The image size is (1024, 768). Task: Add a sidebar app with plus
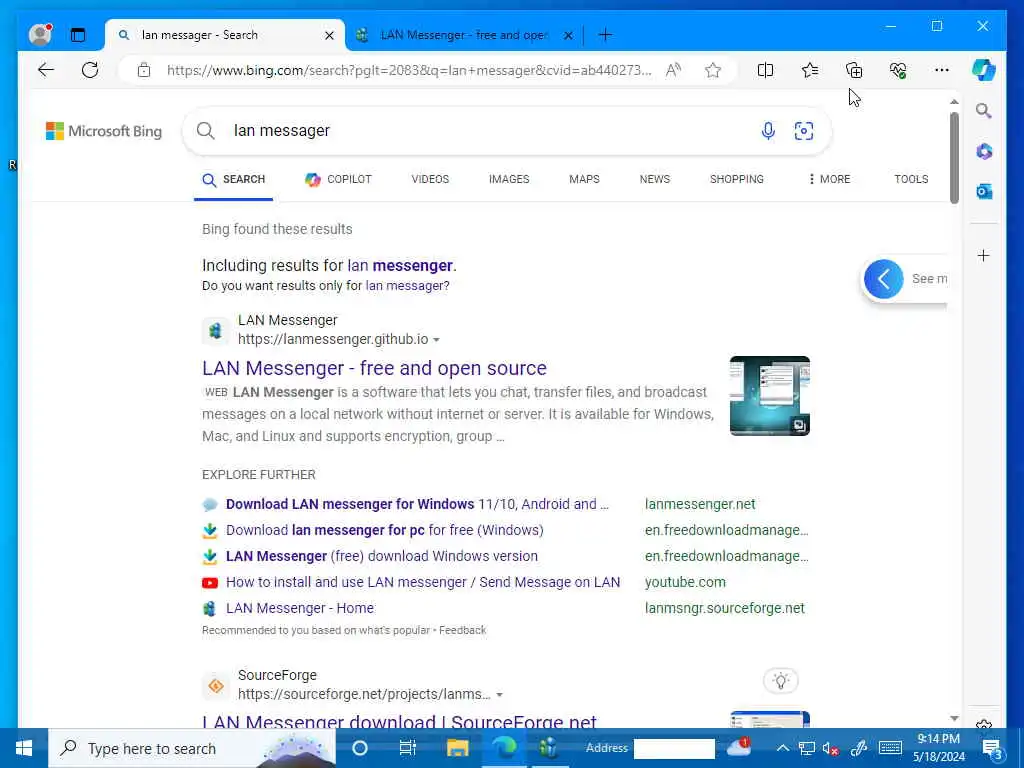984,255
